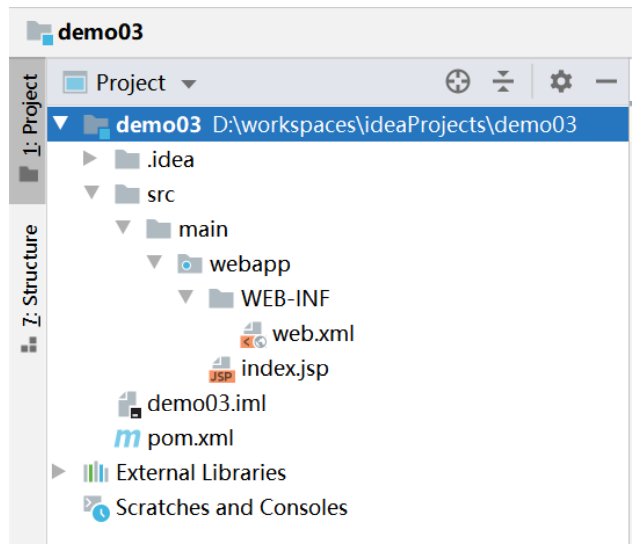The width and height of the screenshot is (639, 551).
Task: Collapse the src folder arrow
Action: coord(92,192)
